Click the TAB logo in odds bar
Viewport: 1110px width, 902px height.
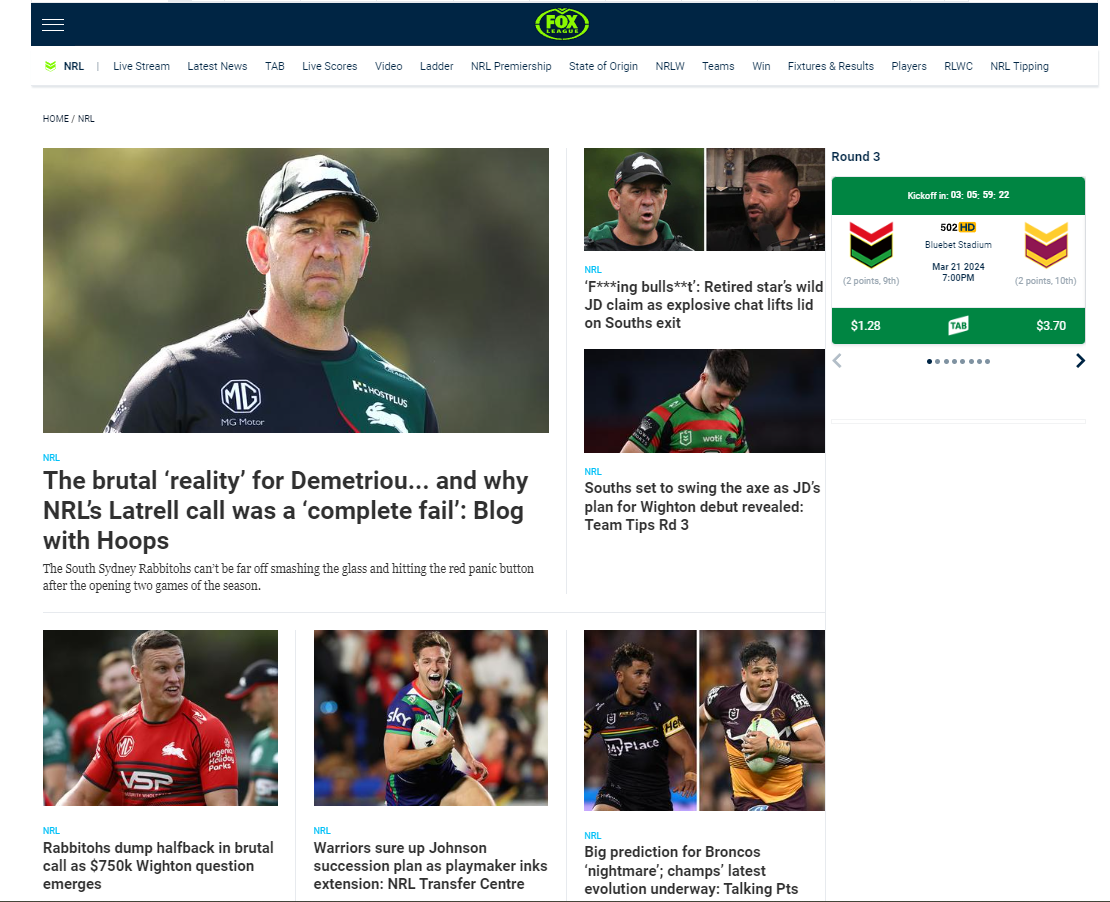coord(958,326)
